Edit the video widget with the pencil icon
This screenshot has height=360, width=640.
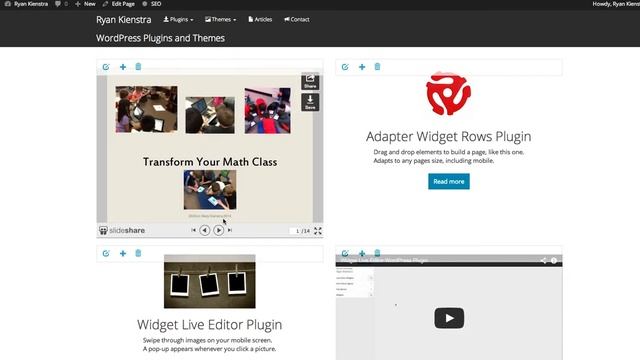point(345,253)
